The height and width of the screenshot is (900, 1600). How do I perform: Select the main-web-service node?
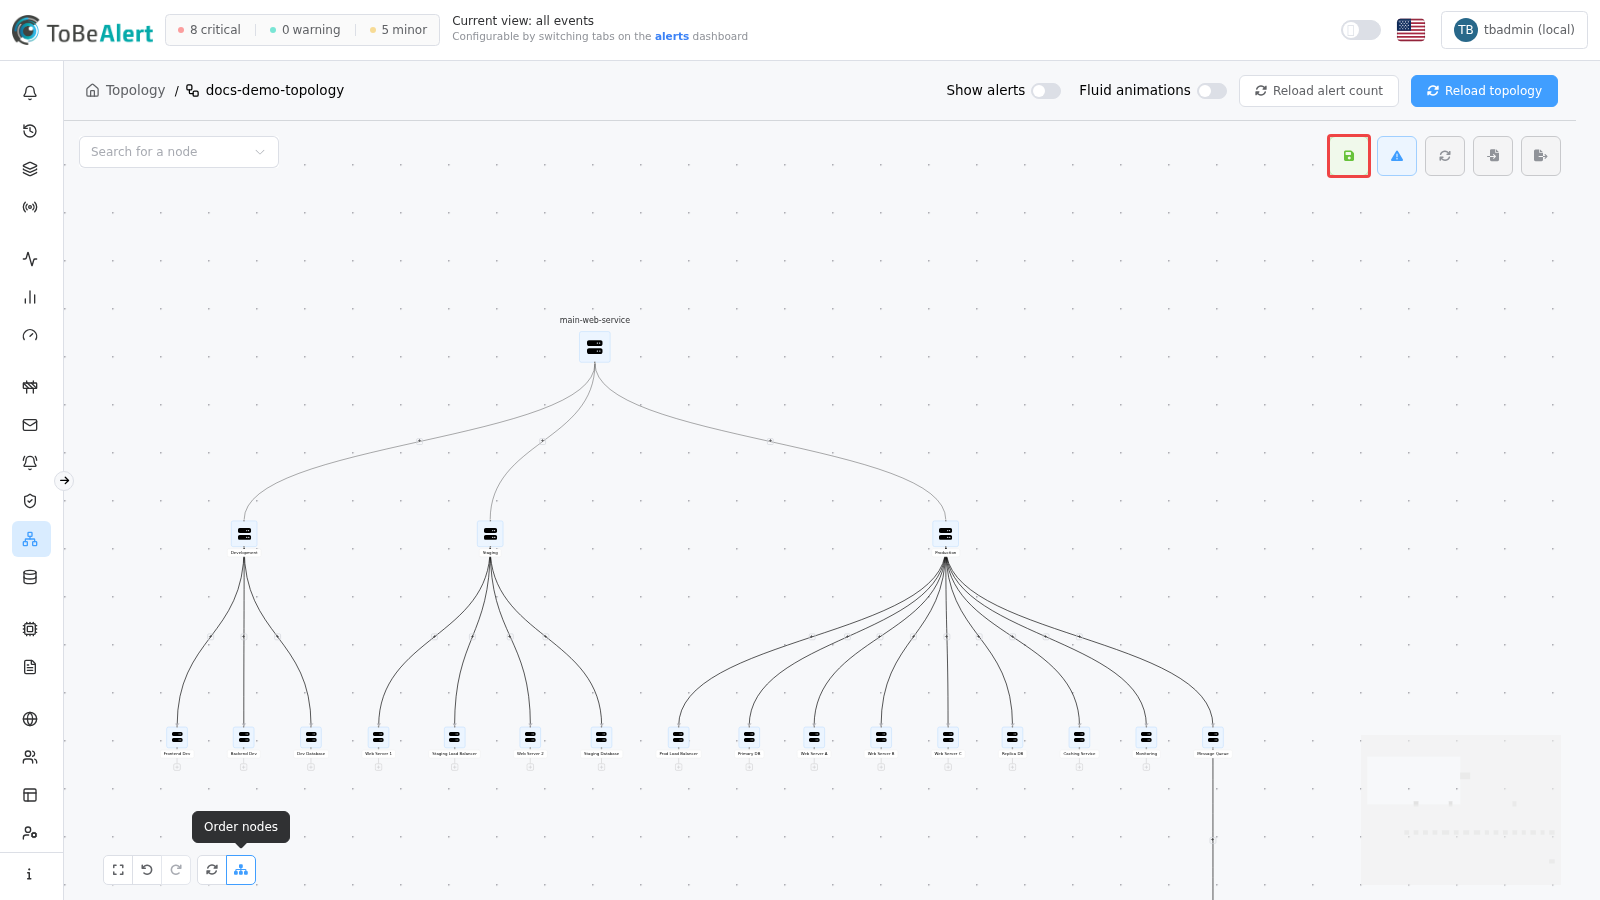pos(595,347)
